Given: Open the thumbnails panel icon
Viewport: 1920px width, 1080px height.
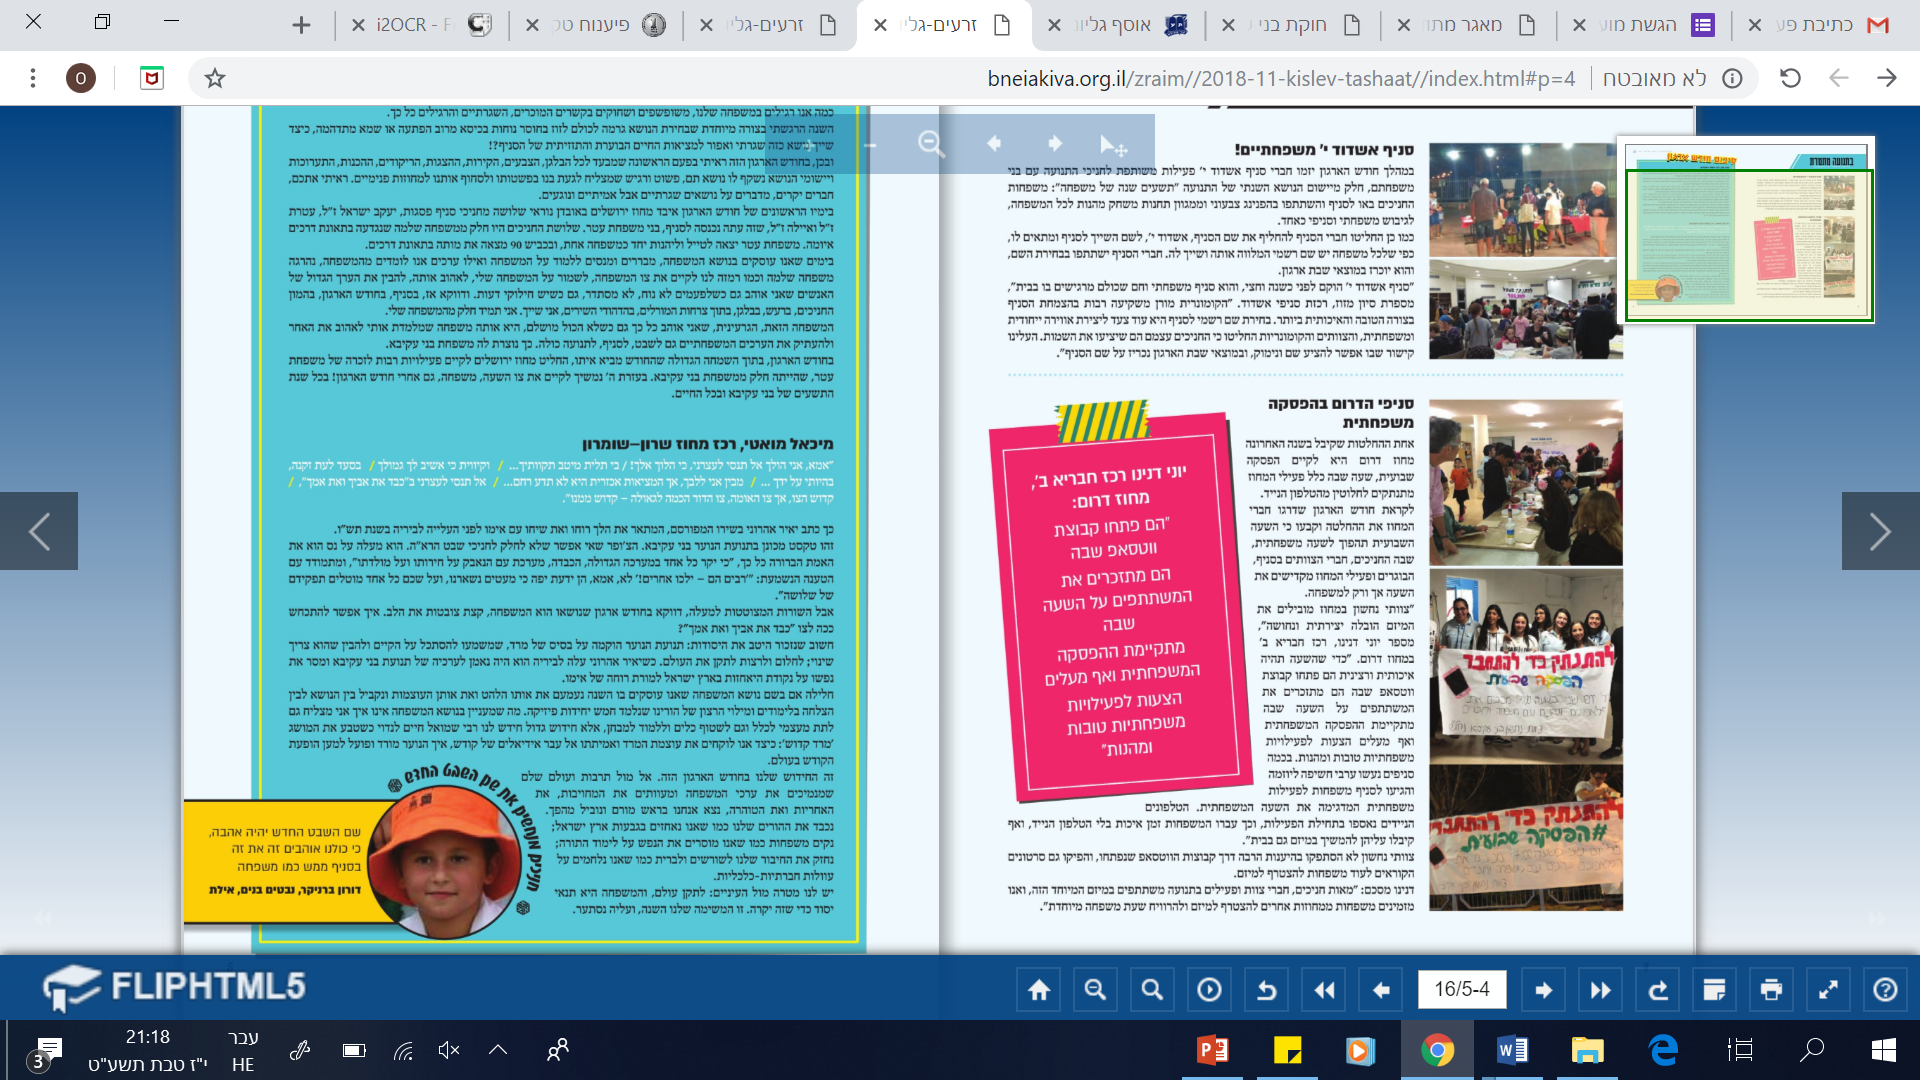Looking at the screenshot, I should coord(1714,990).
